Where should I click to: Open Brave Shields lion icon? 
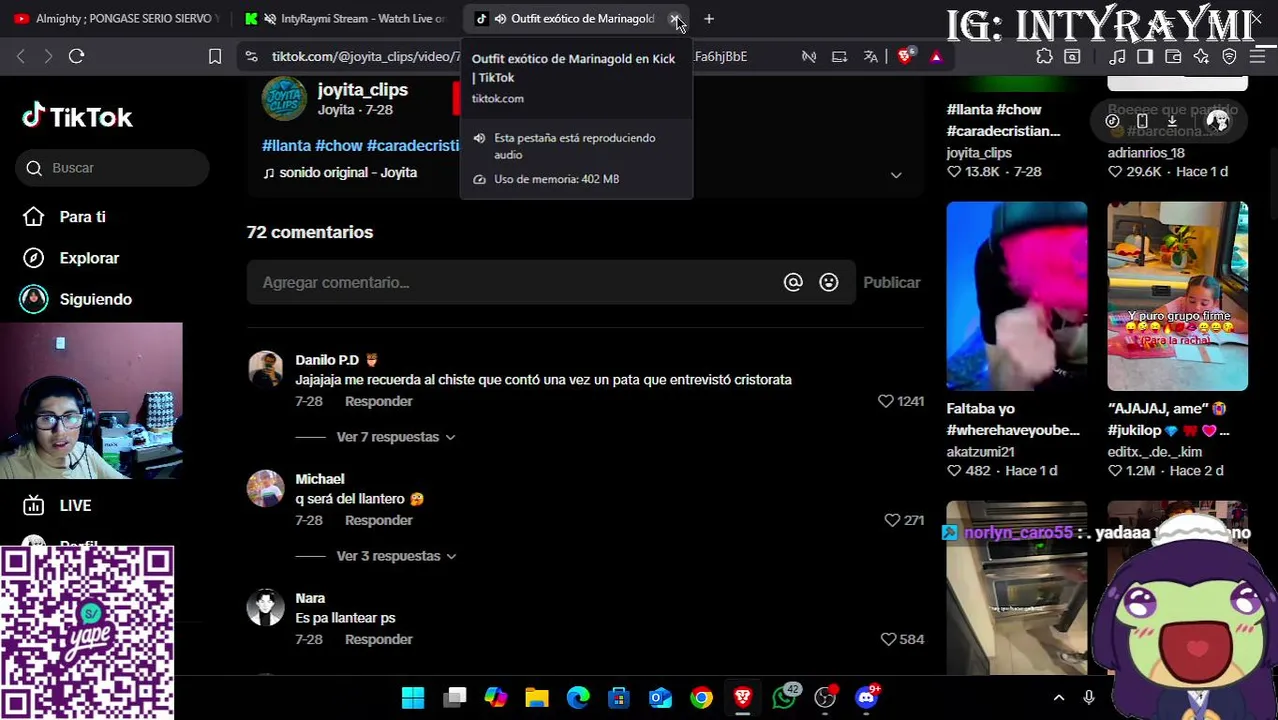coord(905,57)
